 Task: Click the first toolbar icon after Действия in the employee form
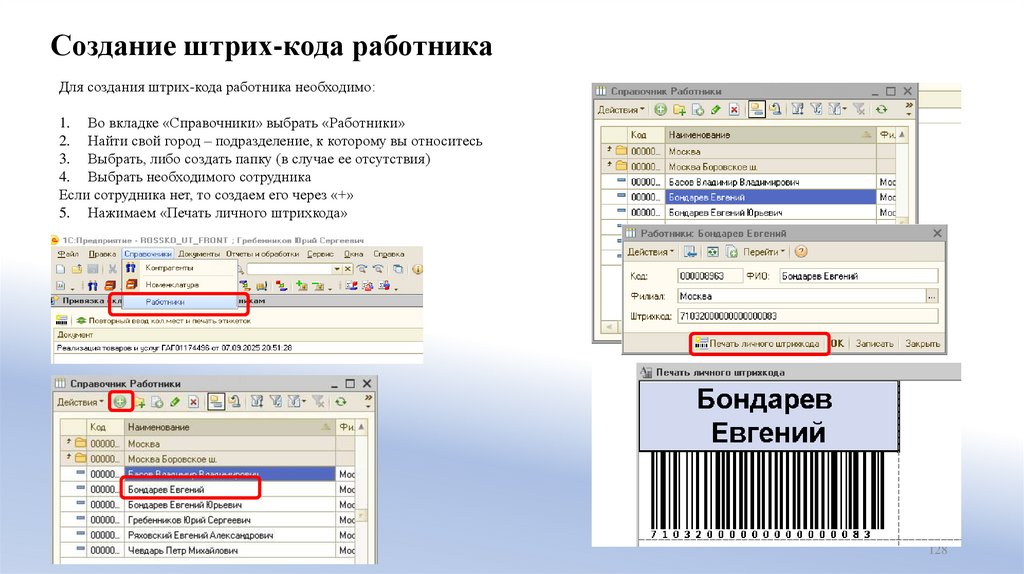pos(690,251)
